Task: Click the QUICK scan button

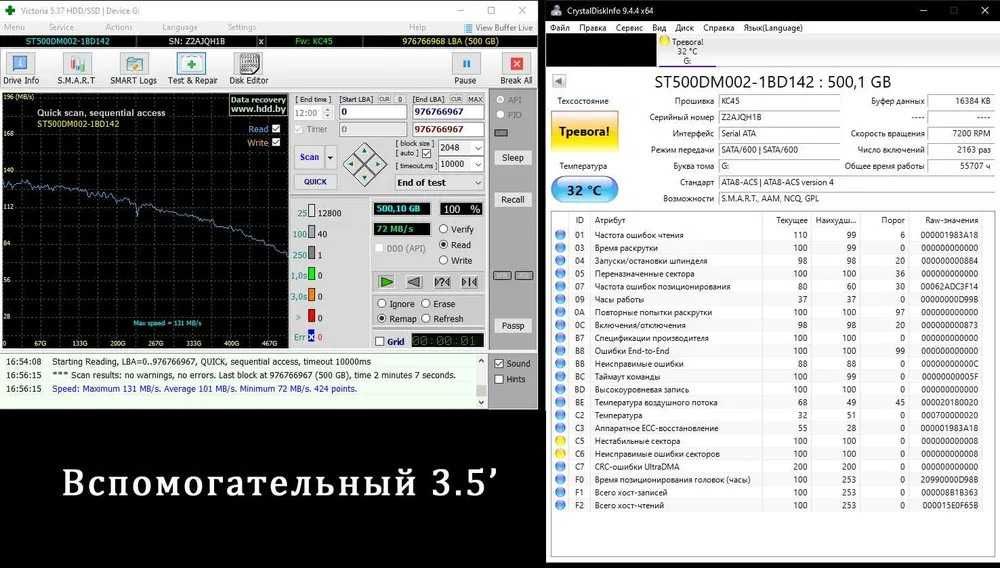Action: point(315,182)
